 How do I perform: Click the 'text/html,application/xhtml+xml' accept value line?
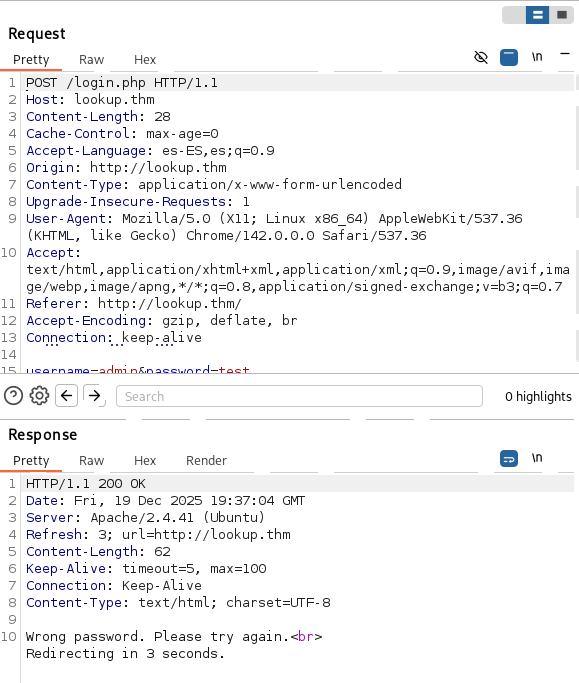click(298, 270)
